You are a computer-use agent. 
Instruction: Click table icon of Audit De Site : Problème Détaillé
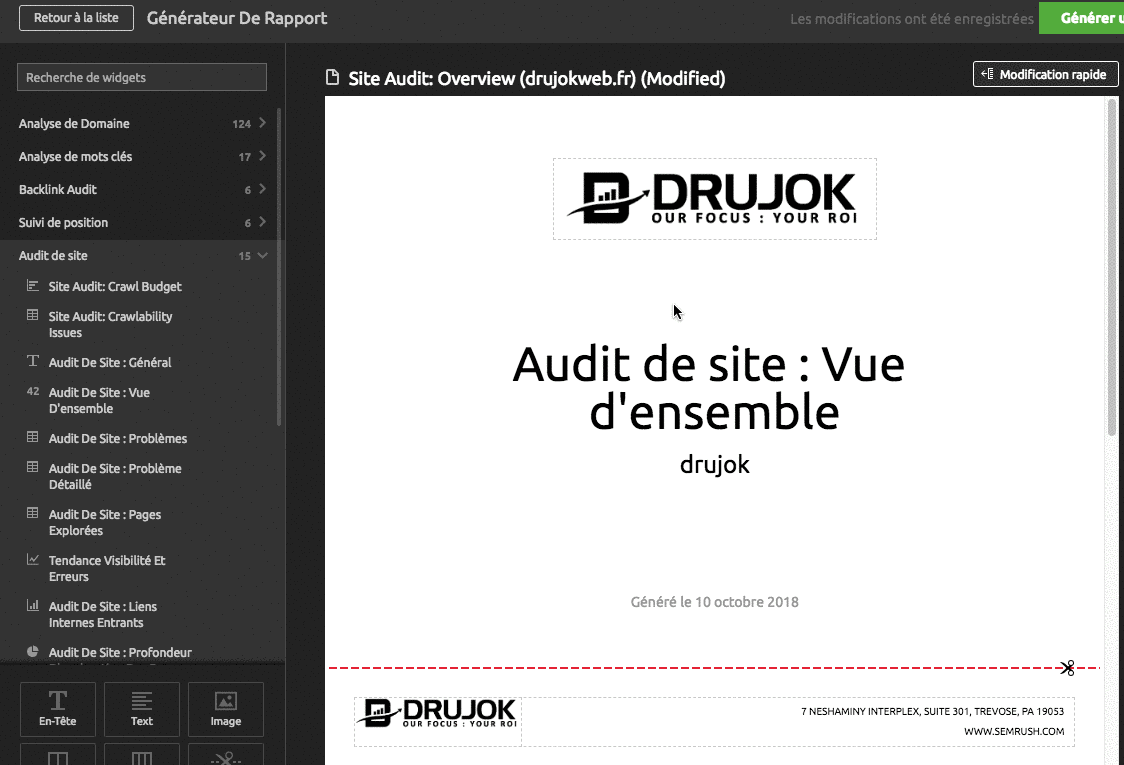pyautogui.click(x=32, y=467)
